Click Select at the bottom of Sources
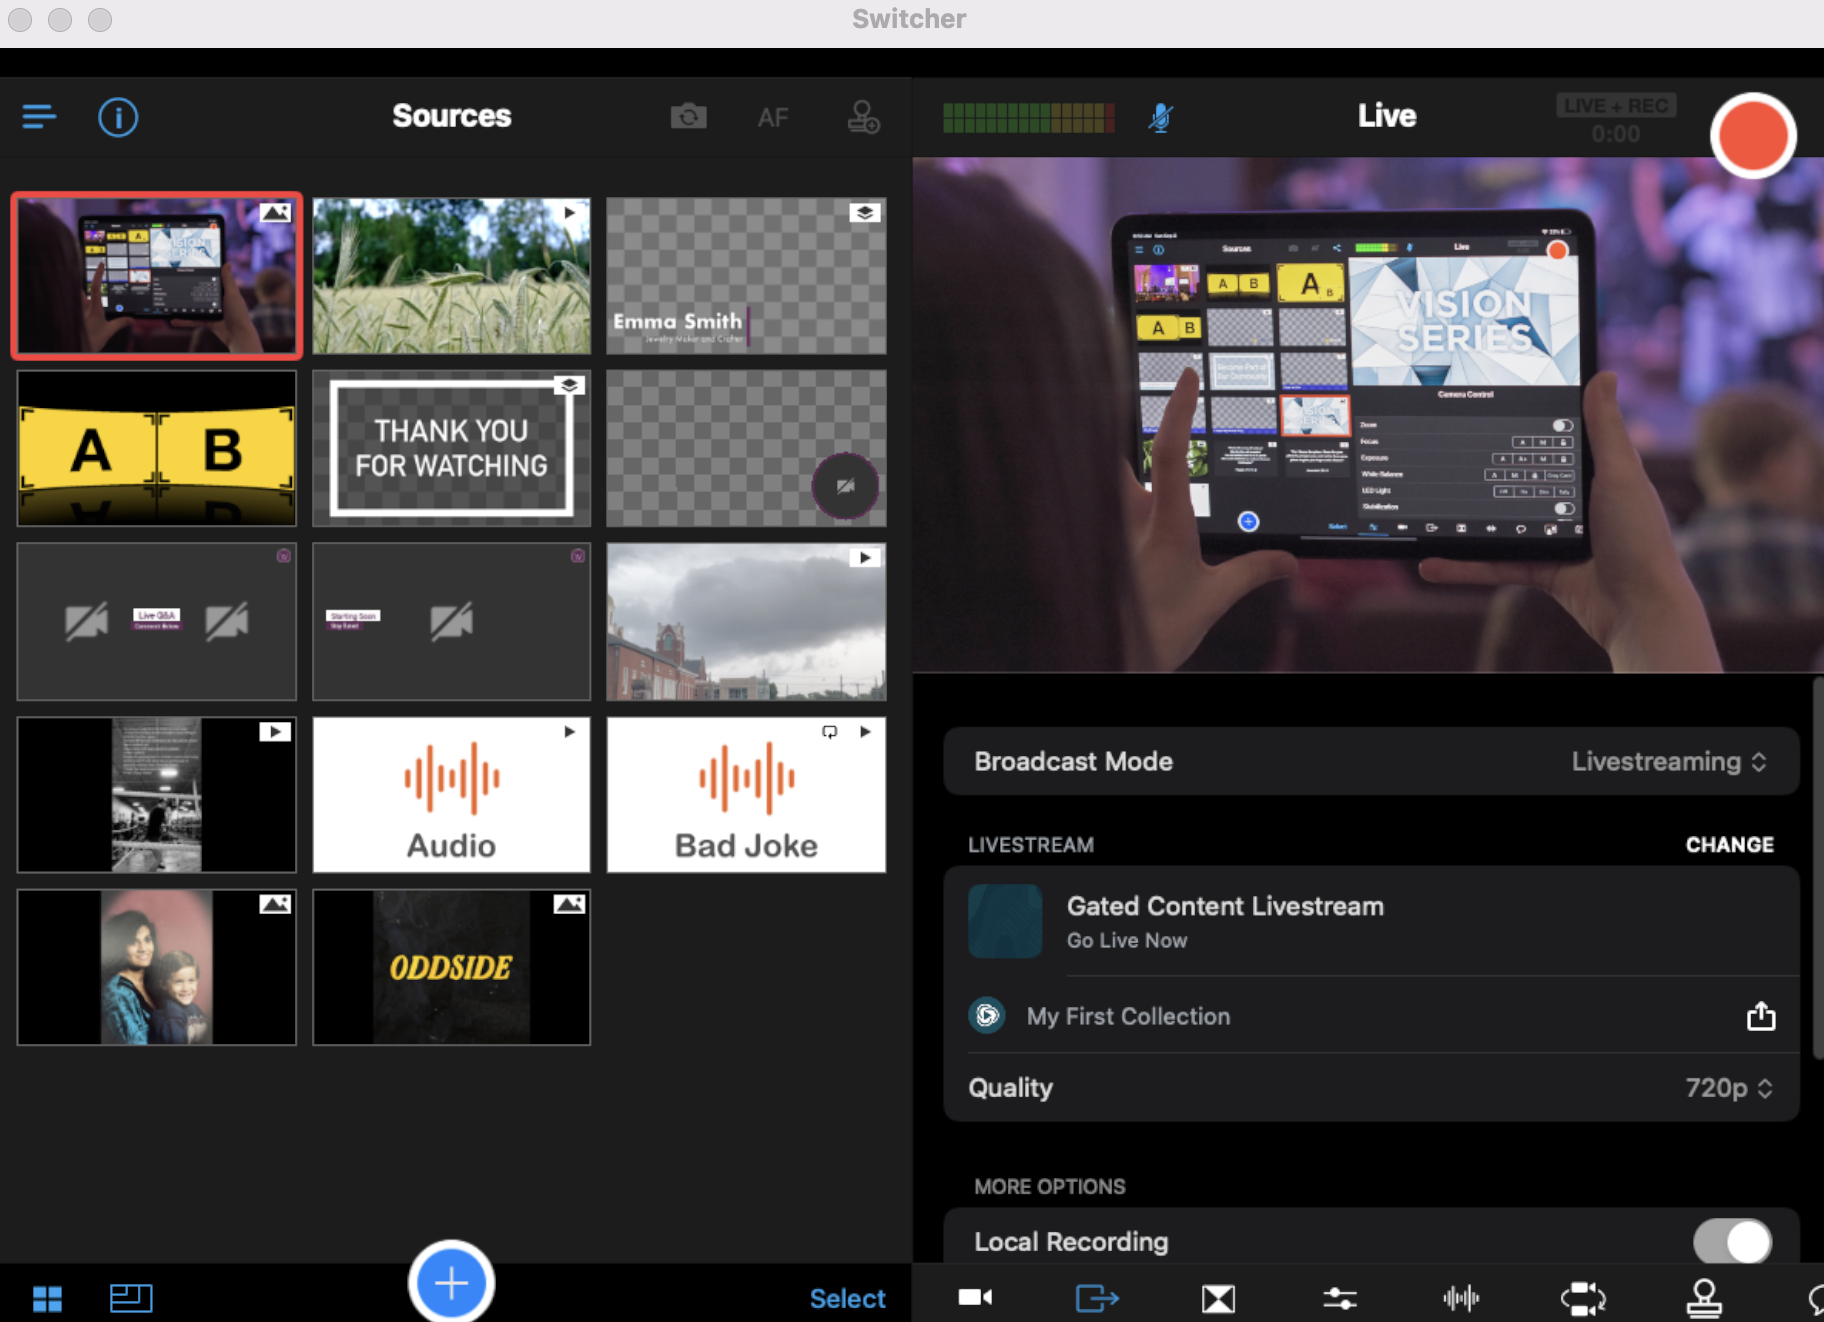This screenshot has width=1824, height=1322. click(x=847, y=1298)
